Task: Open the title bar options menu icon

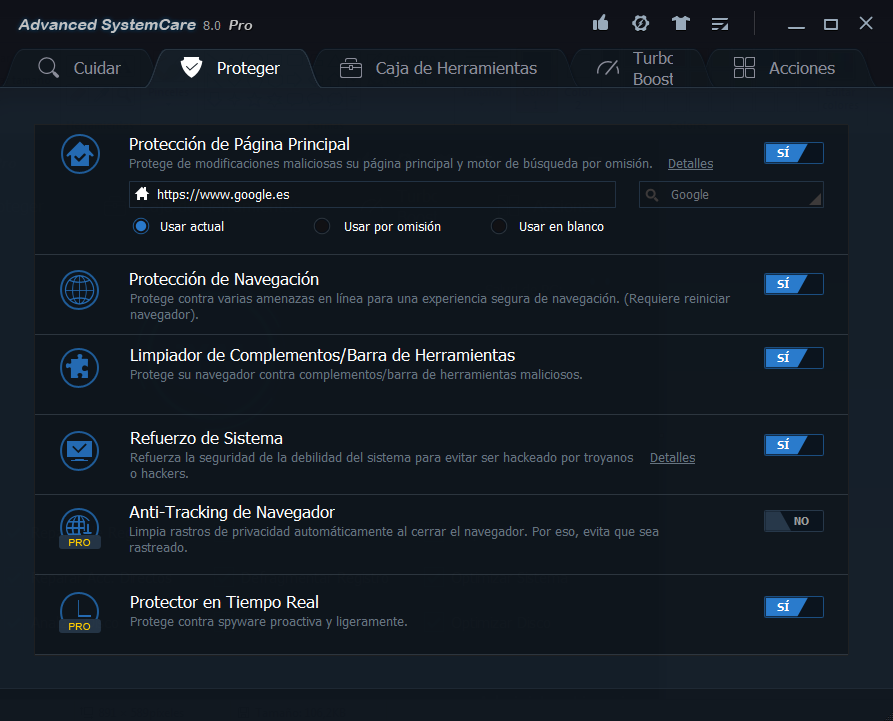Action: (x=720, y=23)
